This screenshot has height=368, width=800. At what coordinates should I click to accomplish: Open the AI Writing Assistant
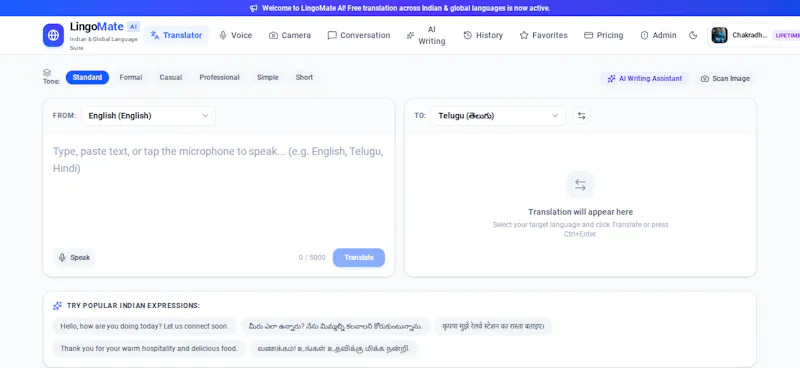click(x=644, y=79)
